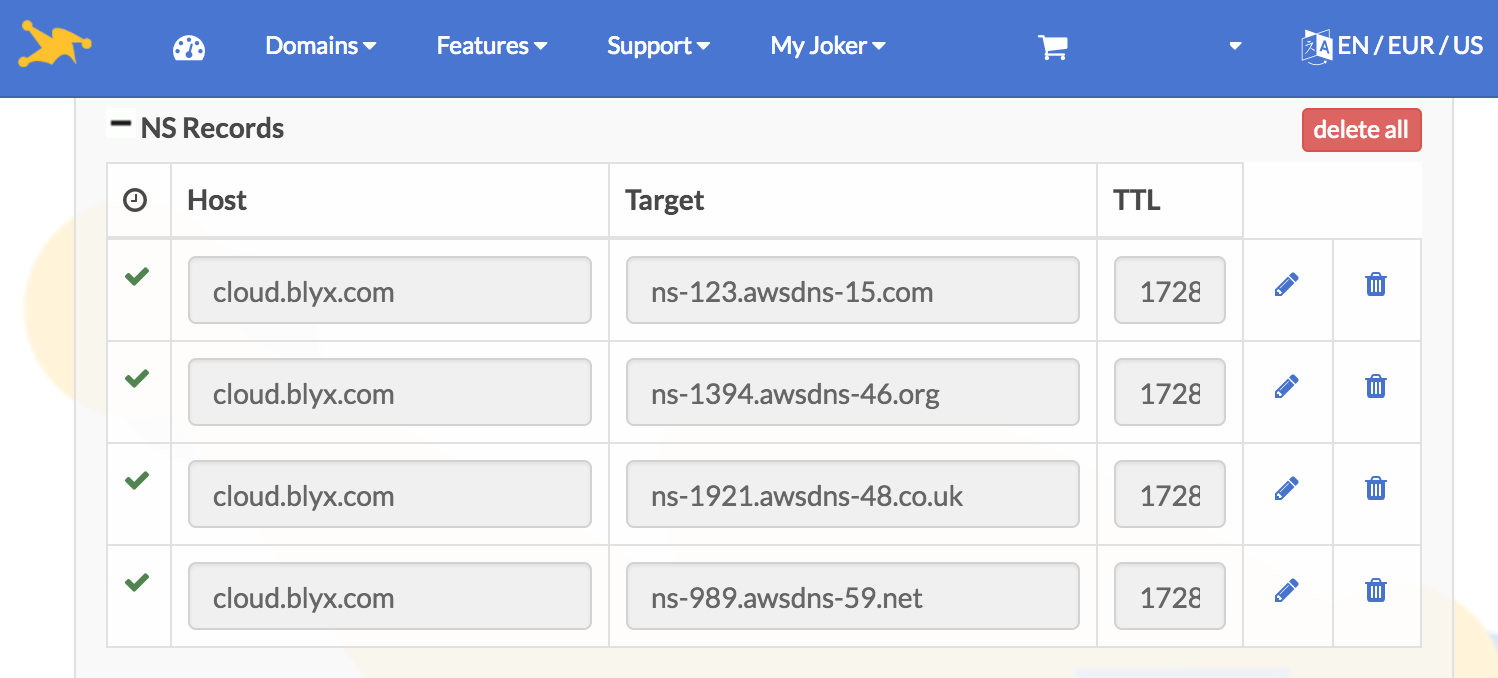Open the shopping cart
Image resolution: width=1498 pixels, height=678 pixels.
[x=1053, y=47]
